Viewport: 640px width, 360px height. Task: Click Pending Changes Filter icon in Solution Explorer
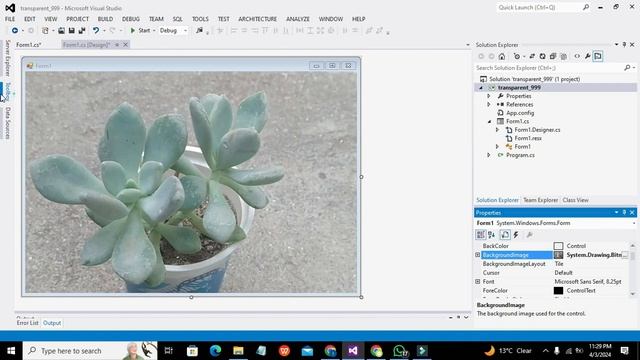517,56
